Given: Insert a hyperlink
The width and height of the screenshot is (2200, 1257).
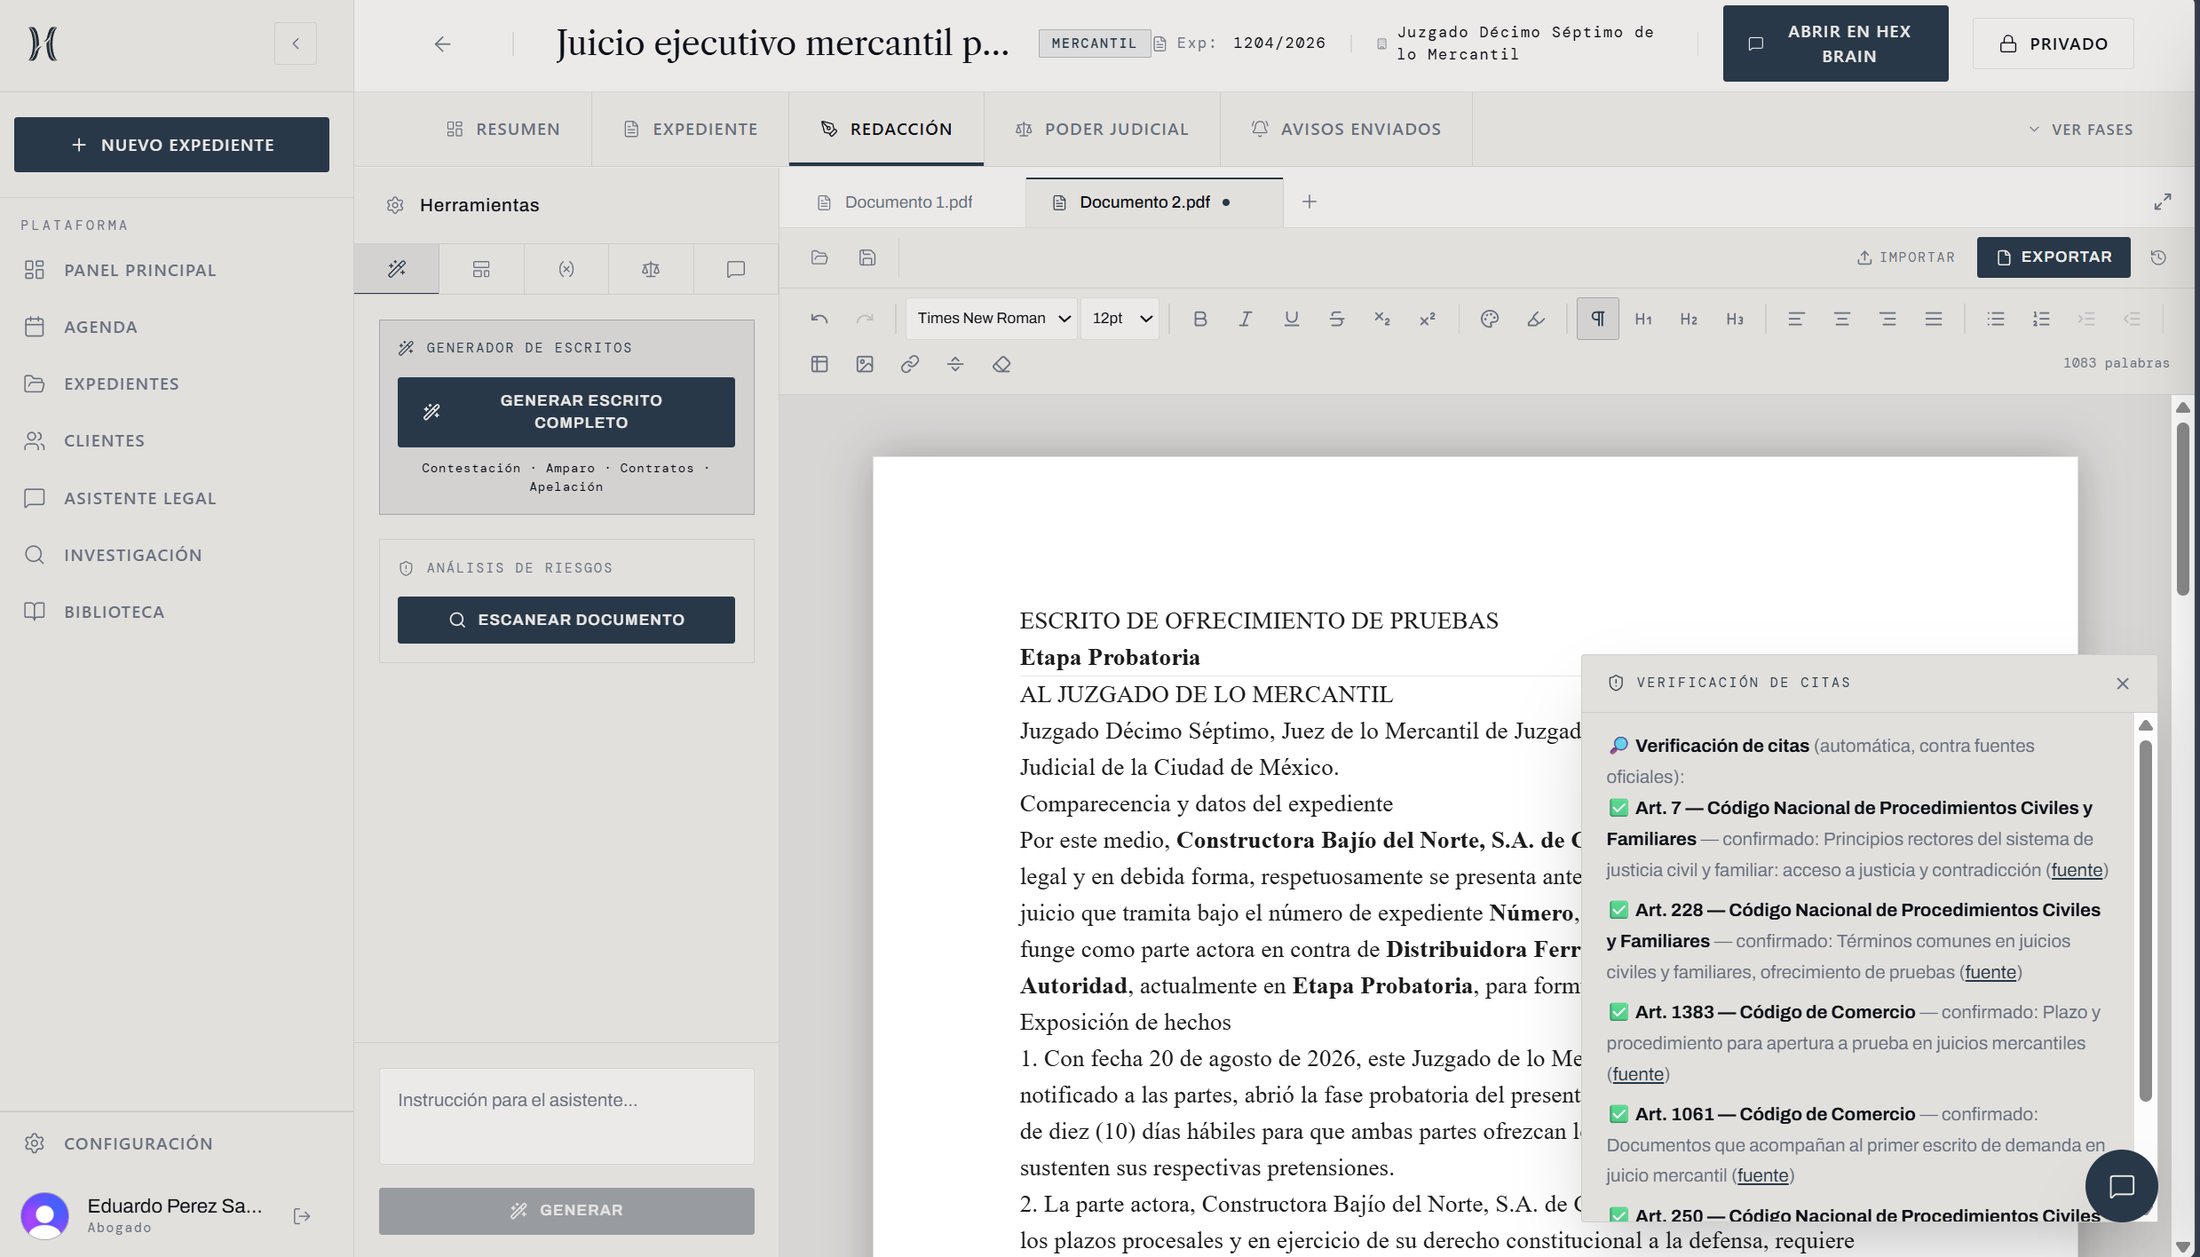Looking at the screenshot, I should [910, 364].
